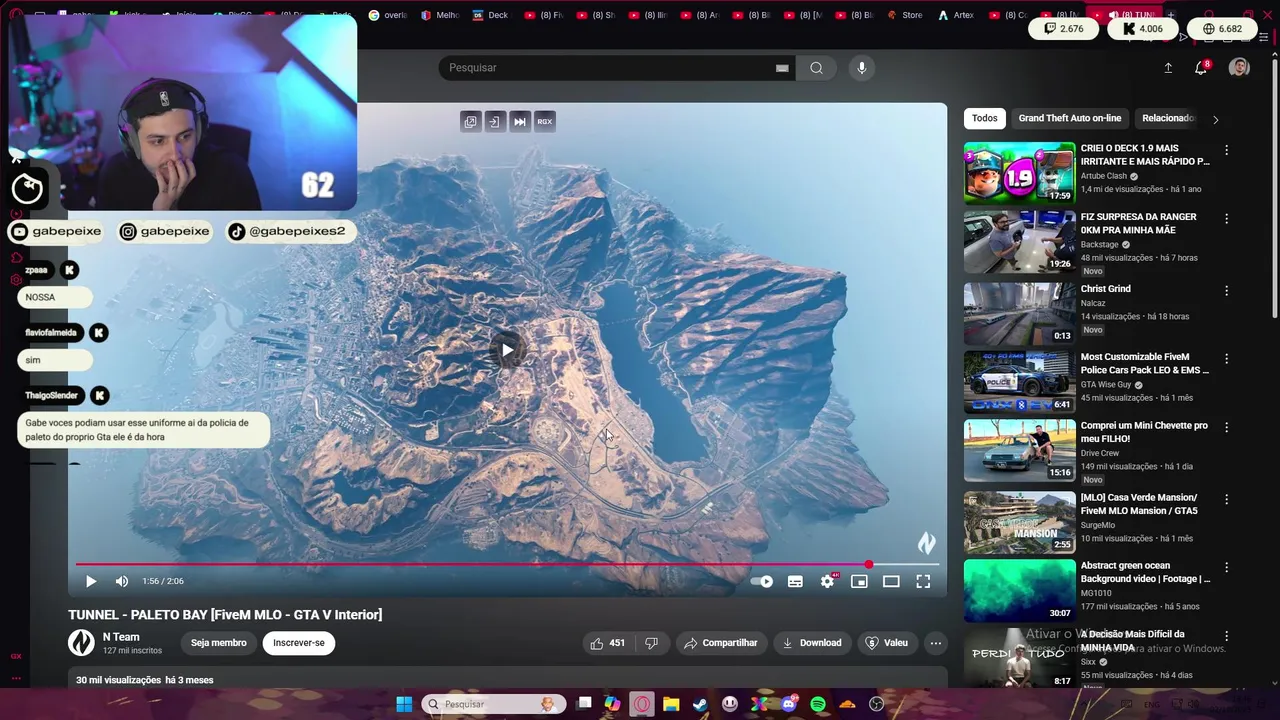This screenshot has height=720, width=1280.
Task: Switch to the Artex browser tab
Action: click(x=955, y=15)
